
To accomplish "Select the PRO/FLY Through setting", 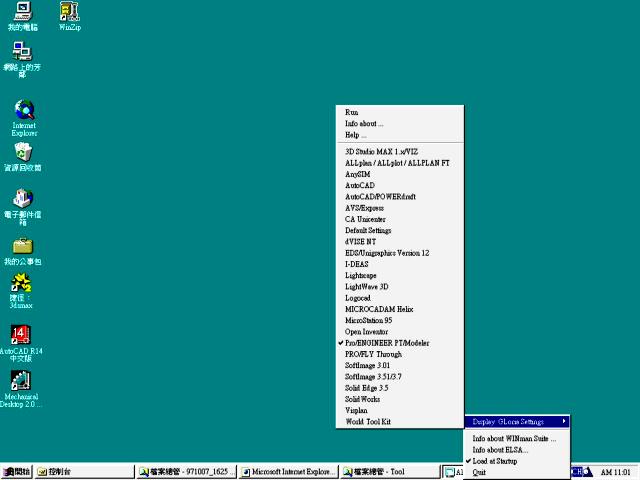I will pos(400,354).
